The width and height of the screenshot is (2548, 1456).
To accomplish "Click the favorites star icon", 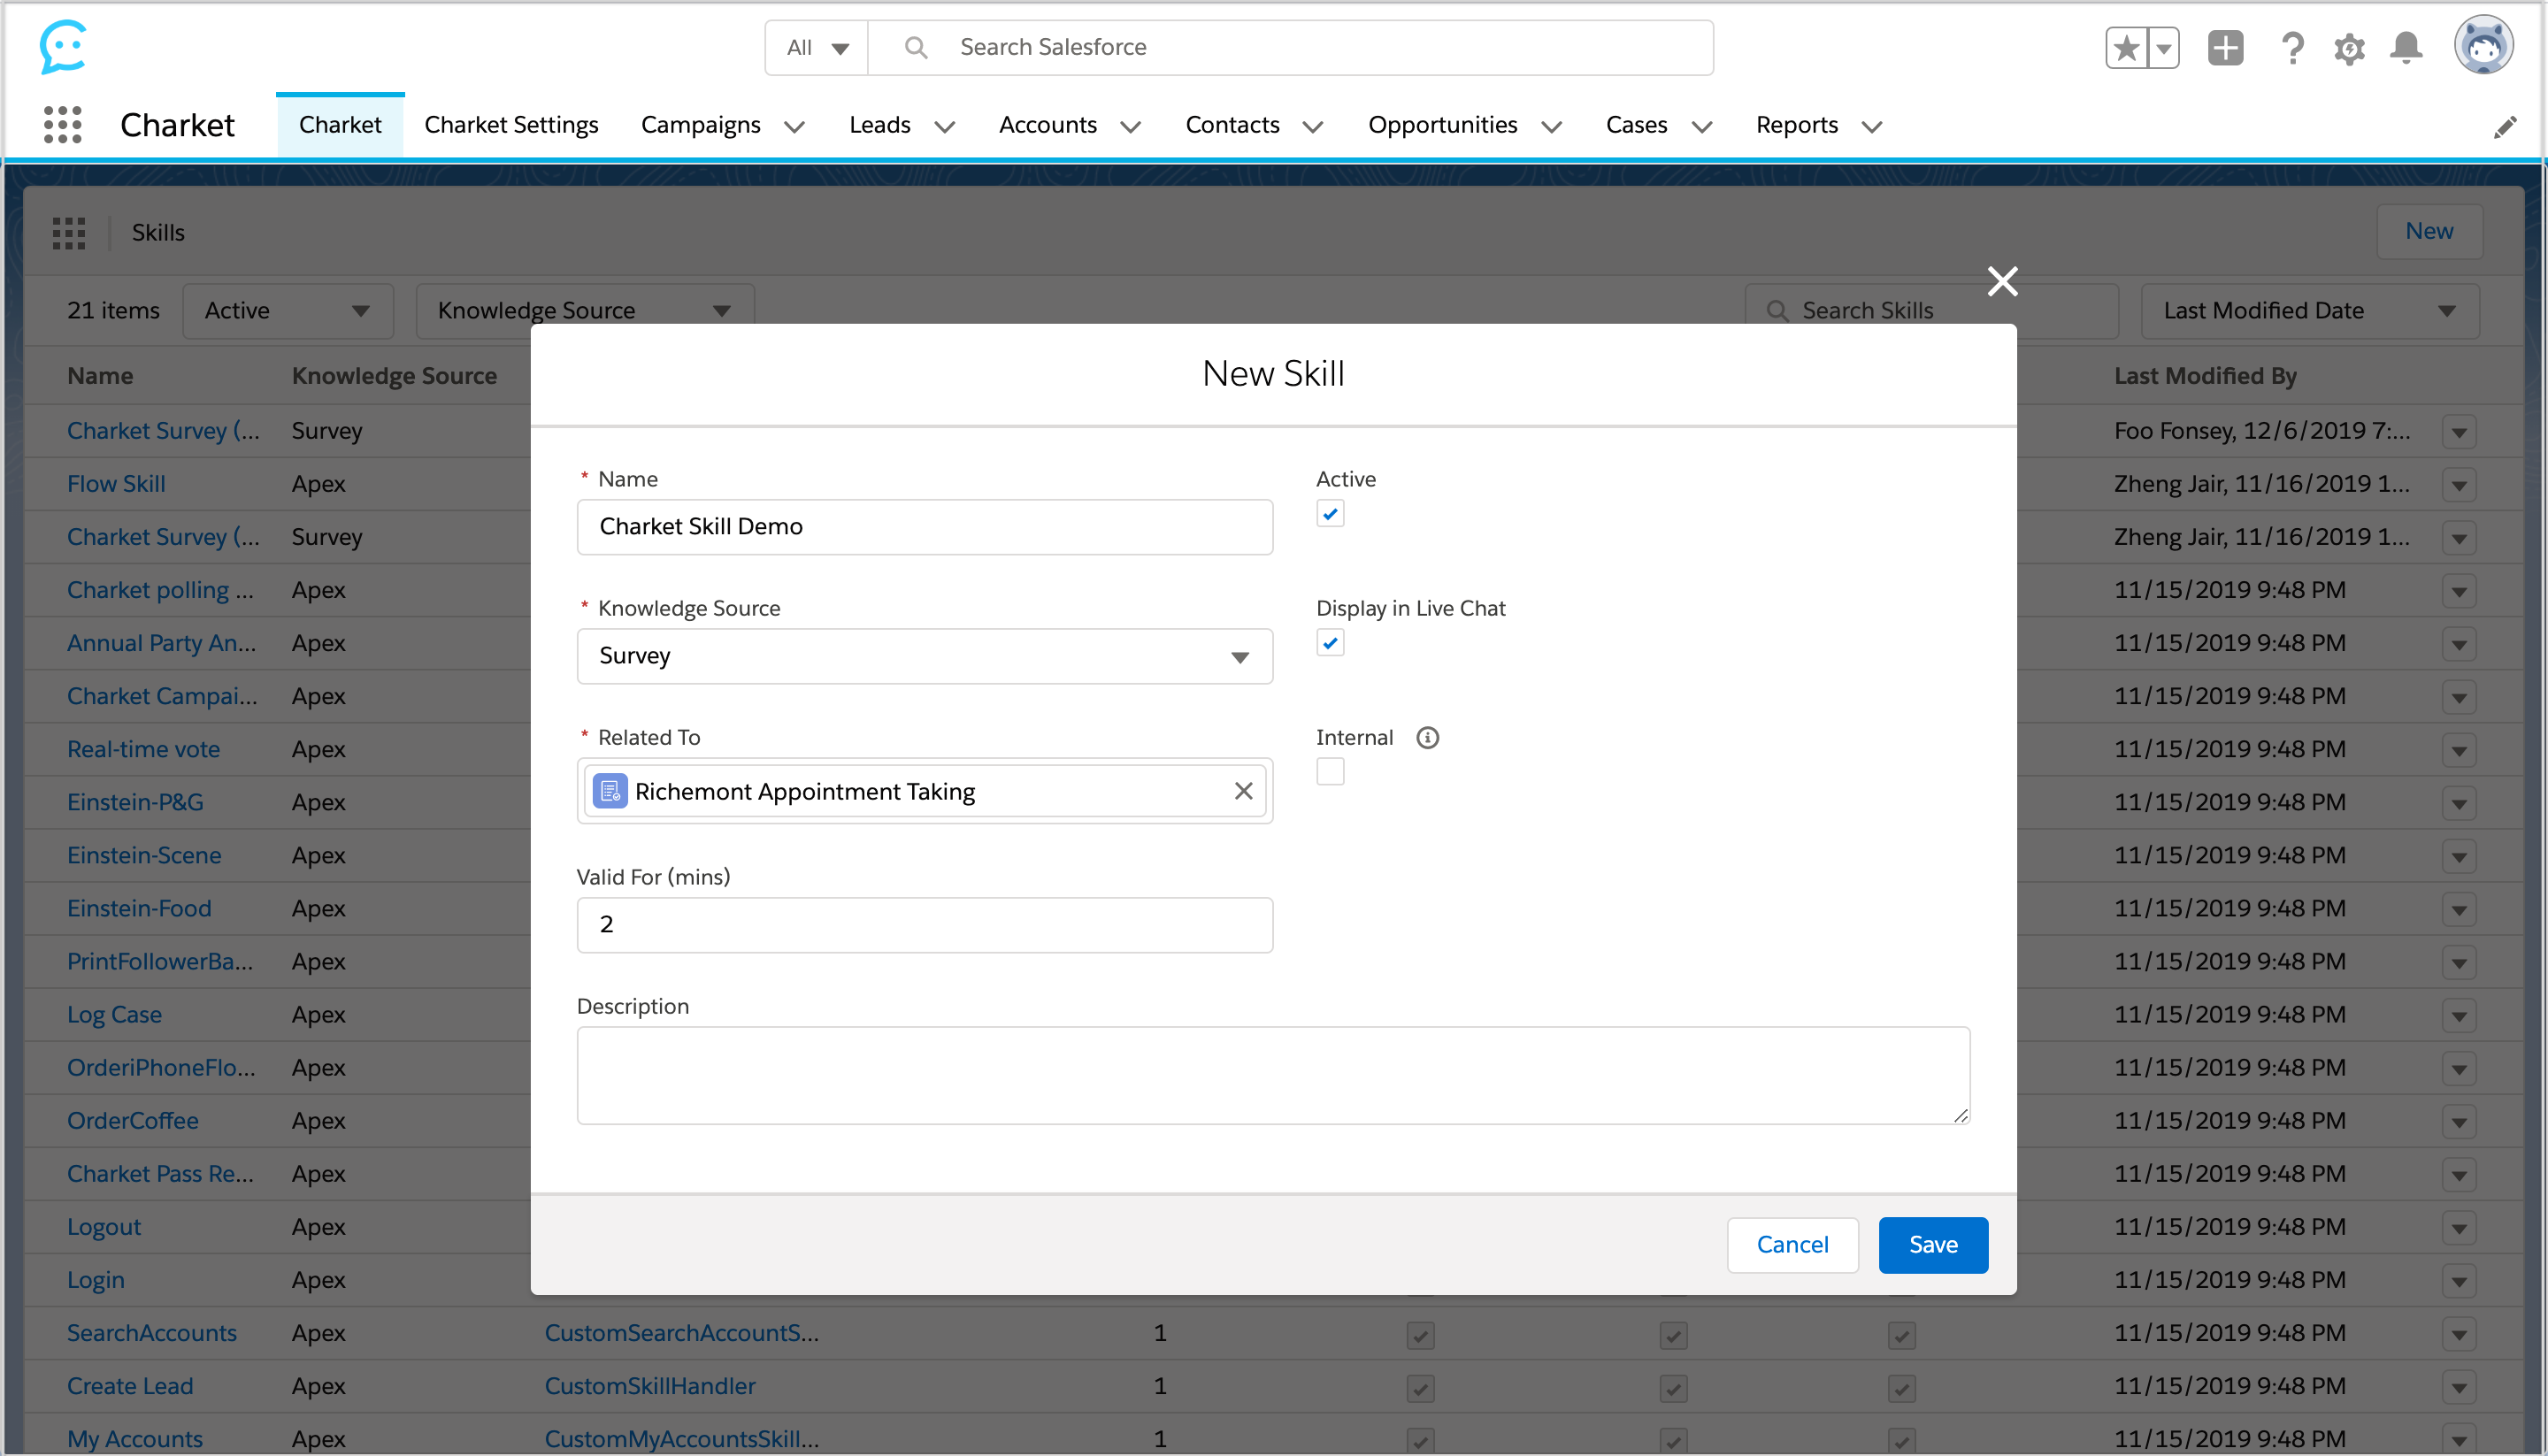I will coord(2127,48).
